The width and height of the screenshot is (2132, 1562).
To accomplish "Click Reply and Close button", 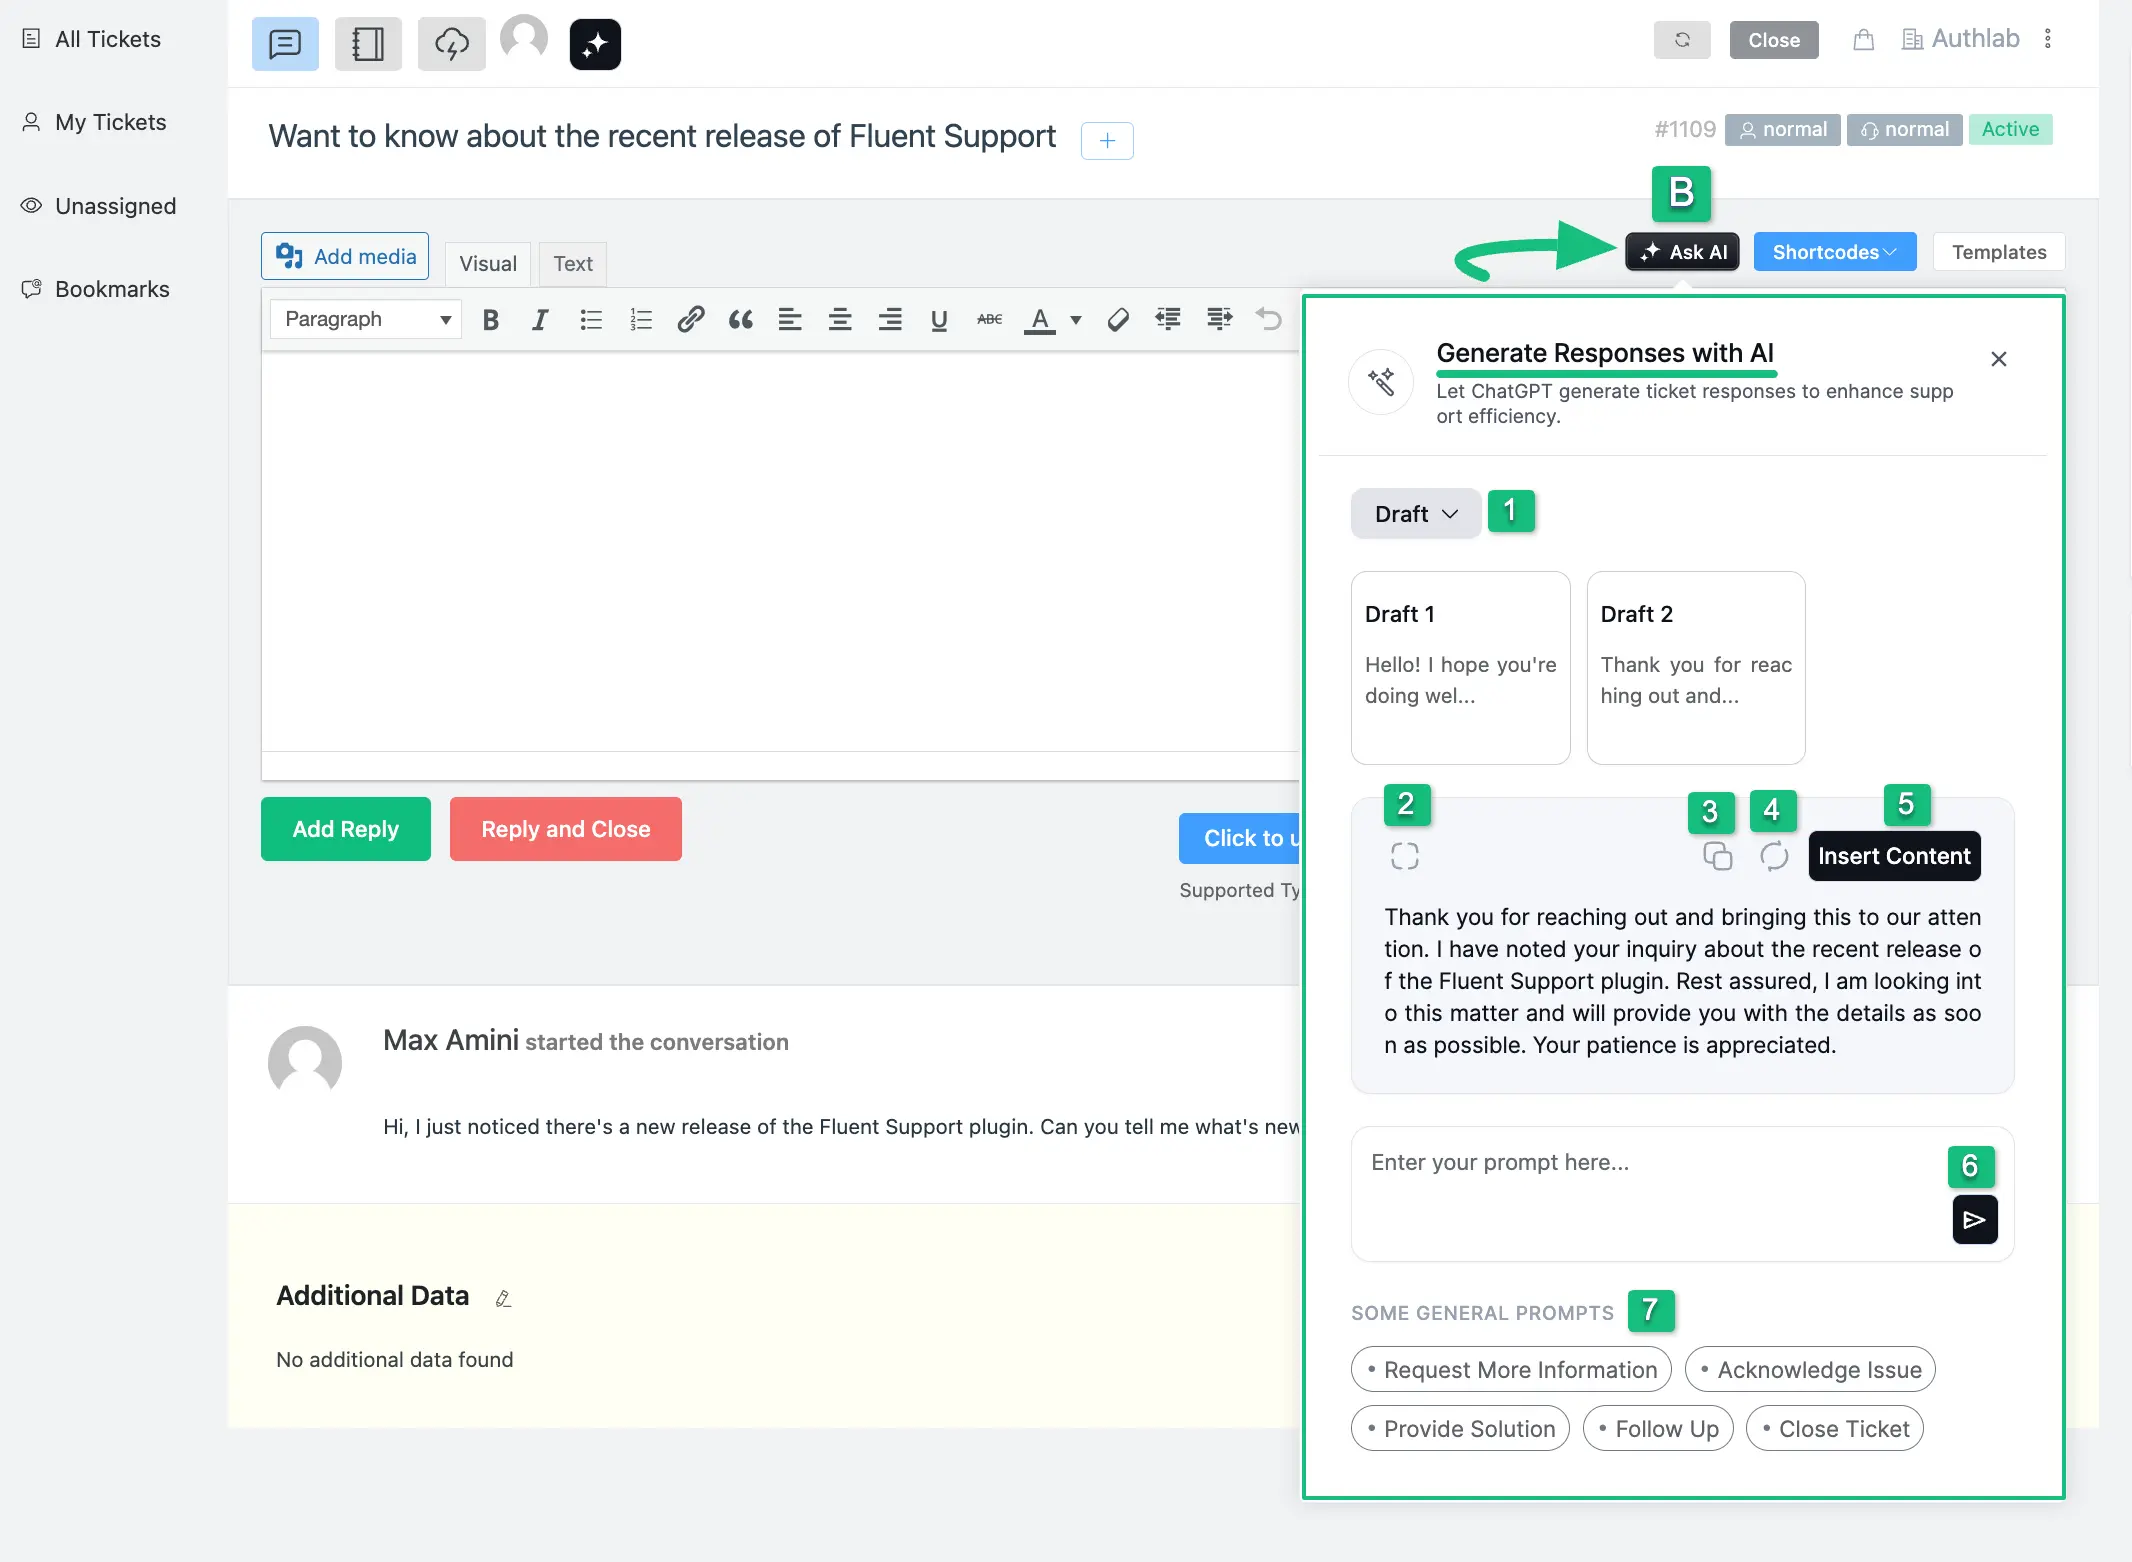I will 566,829.
